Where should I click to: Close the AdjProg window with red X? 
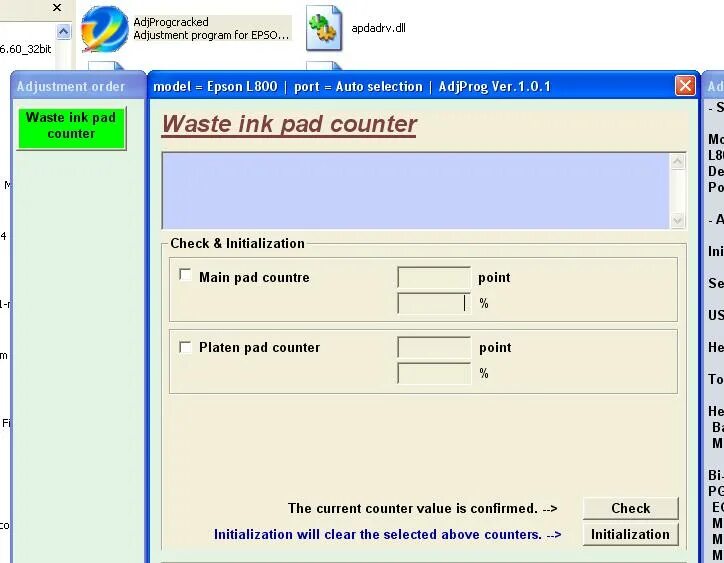[x=685, y=86]
